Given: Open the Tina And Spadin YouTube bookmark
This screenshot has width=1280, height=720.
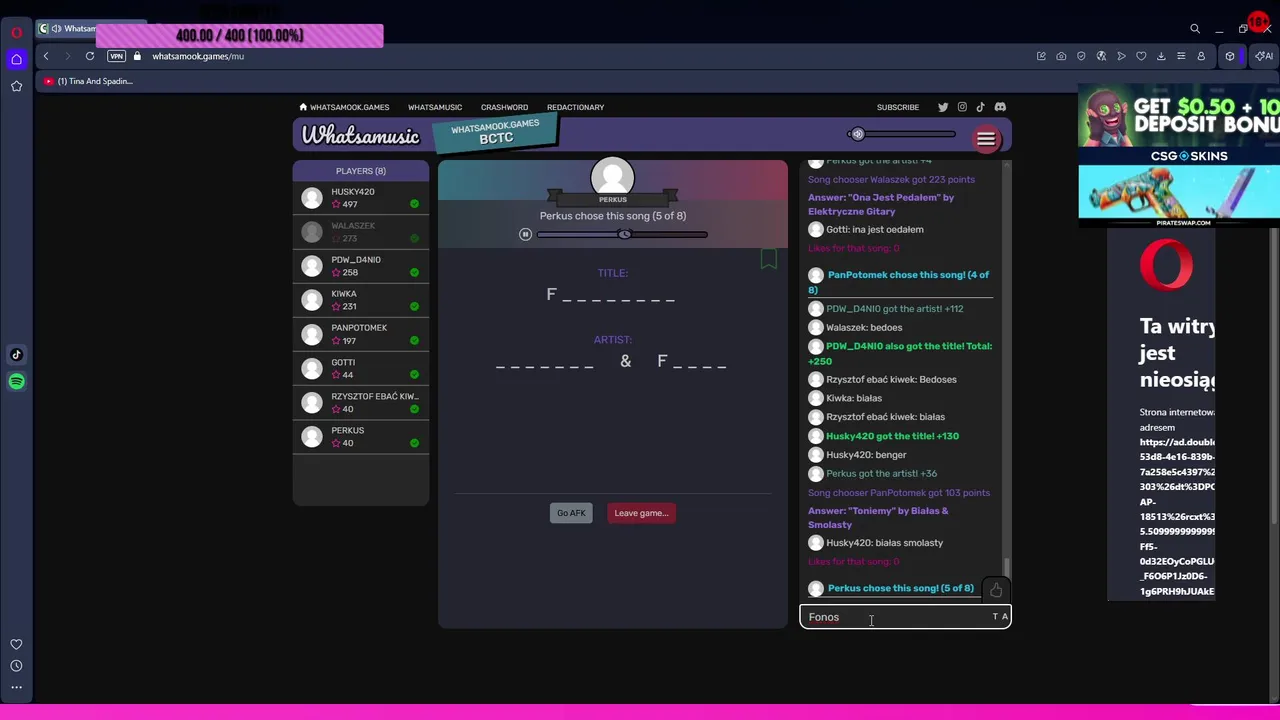Looking at the screenshot, I should (x=88, y=81).
